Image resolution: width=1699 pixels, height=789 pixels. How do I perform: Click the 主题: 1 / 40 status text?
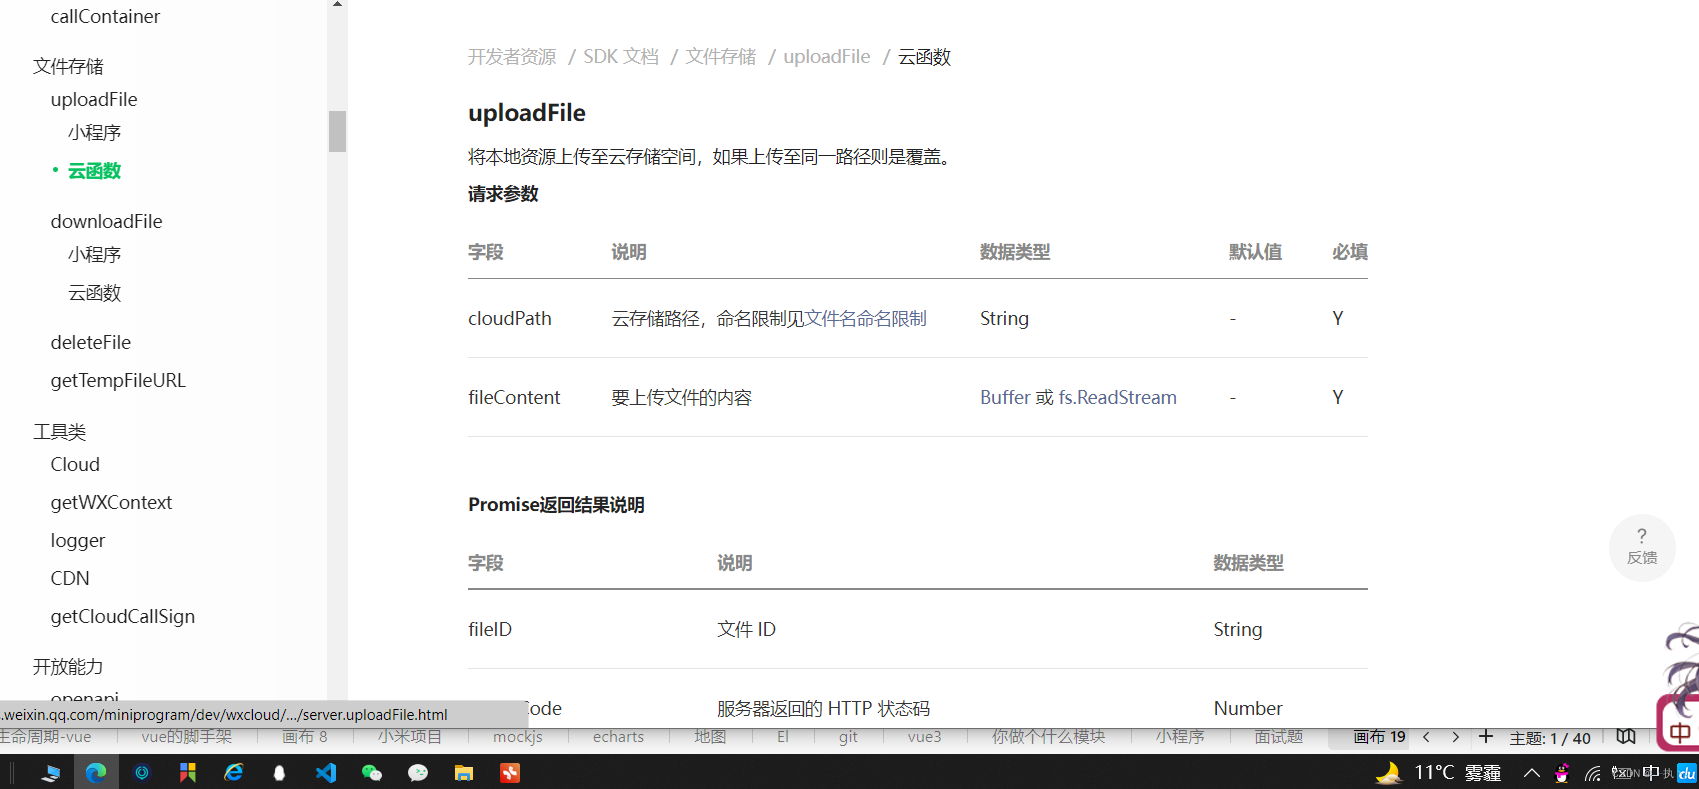[x=1550, y=738]
